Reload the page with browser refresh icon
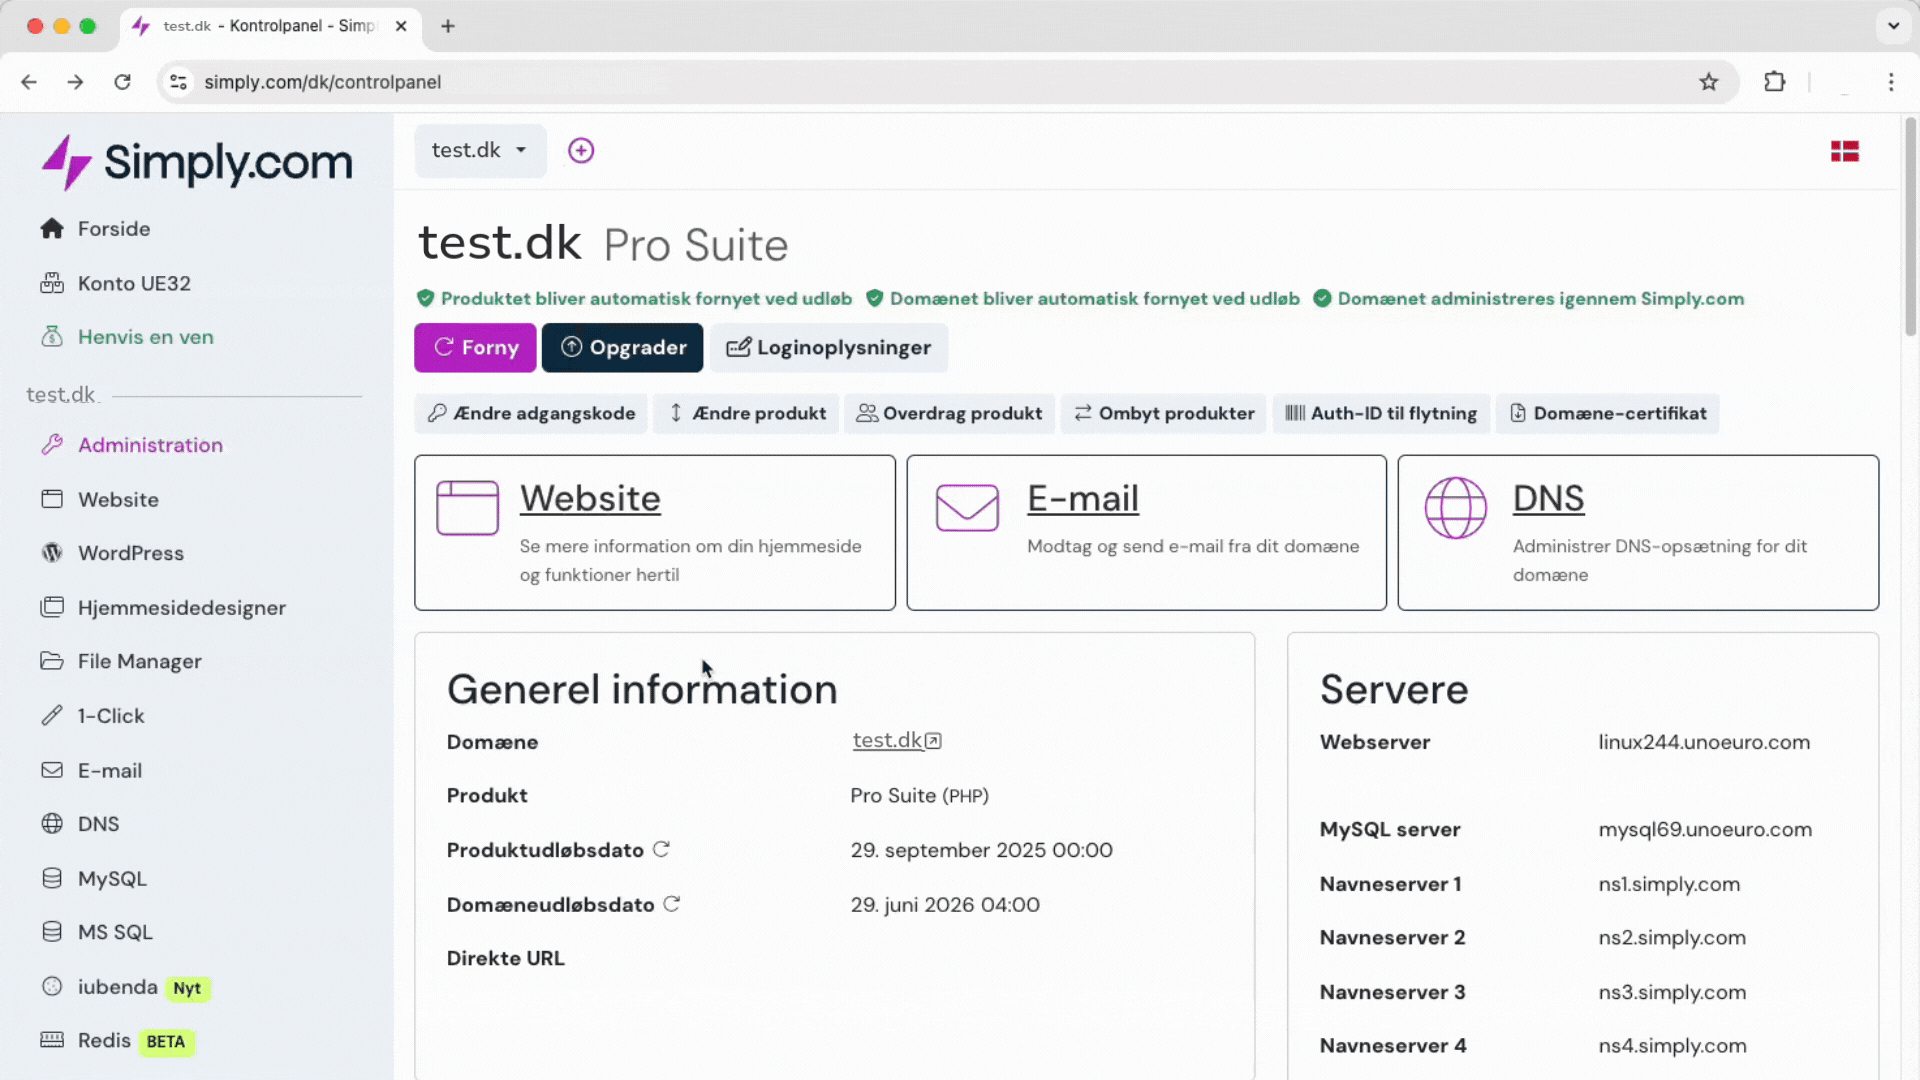The width and height of the screenshot is (1920, 1080). point(122,82)
